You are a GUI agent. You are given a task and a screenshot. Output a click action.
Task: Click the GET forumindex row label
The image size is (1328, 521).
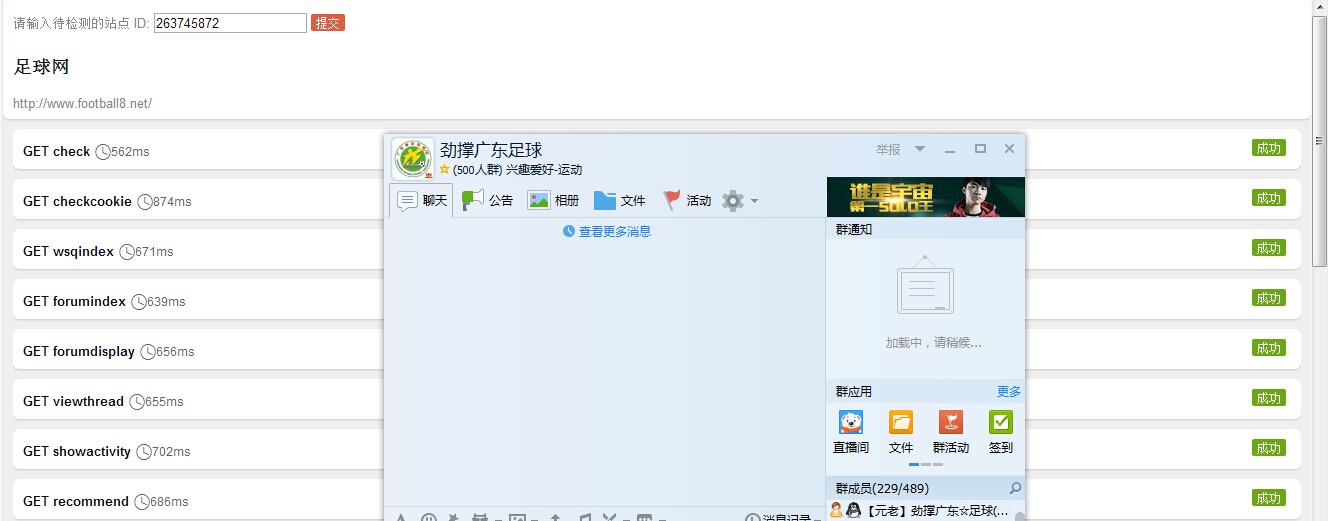[x=74, y=301]
